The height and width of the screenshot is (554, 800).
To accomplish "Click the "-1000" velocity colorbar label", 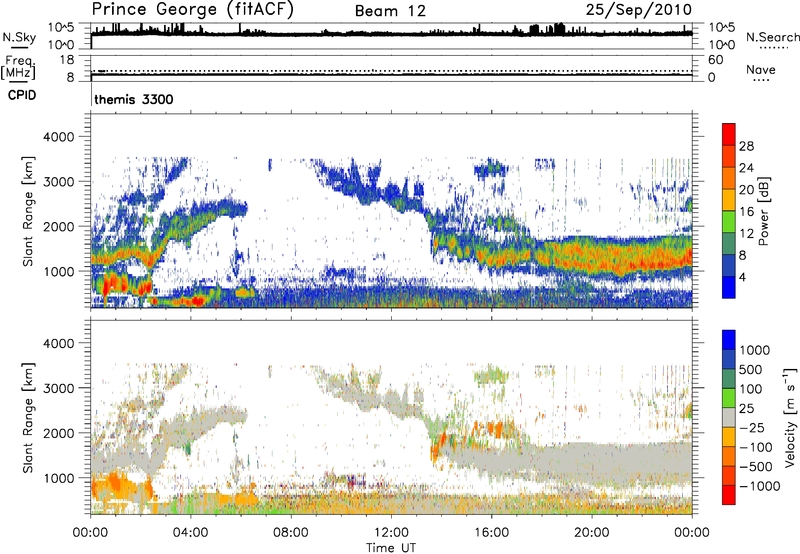I will 760,486.
